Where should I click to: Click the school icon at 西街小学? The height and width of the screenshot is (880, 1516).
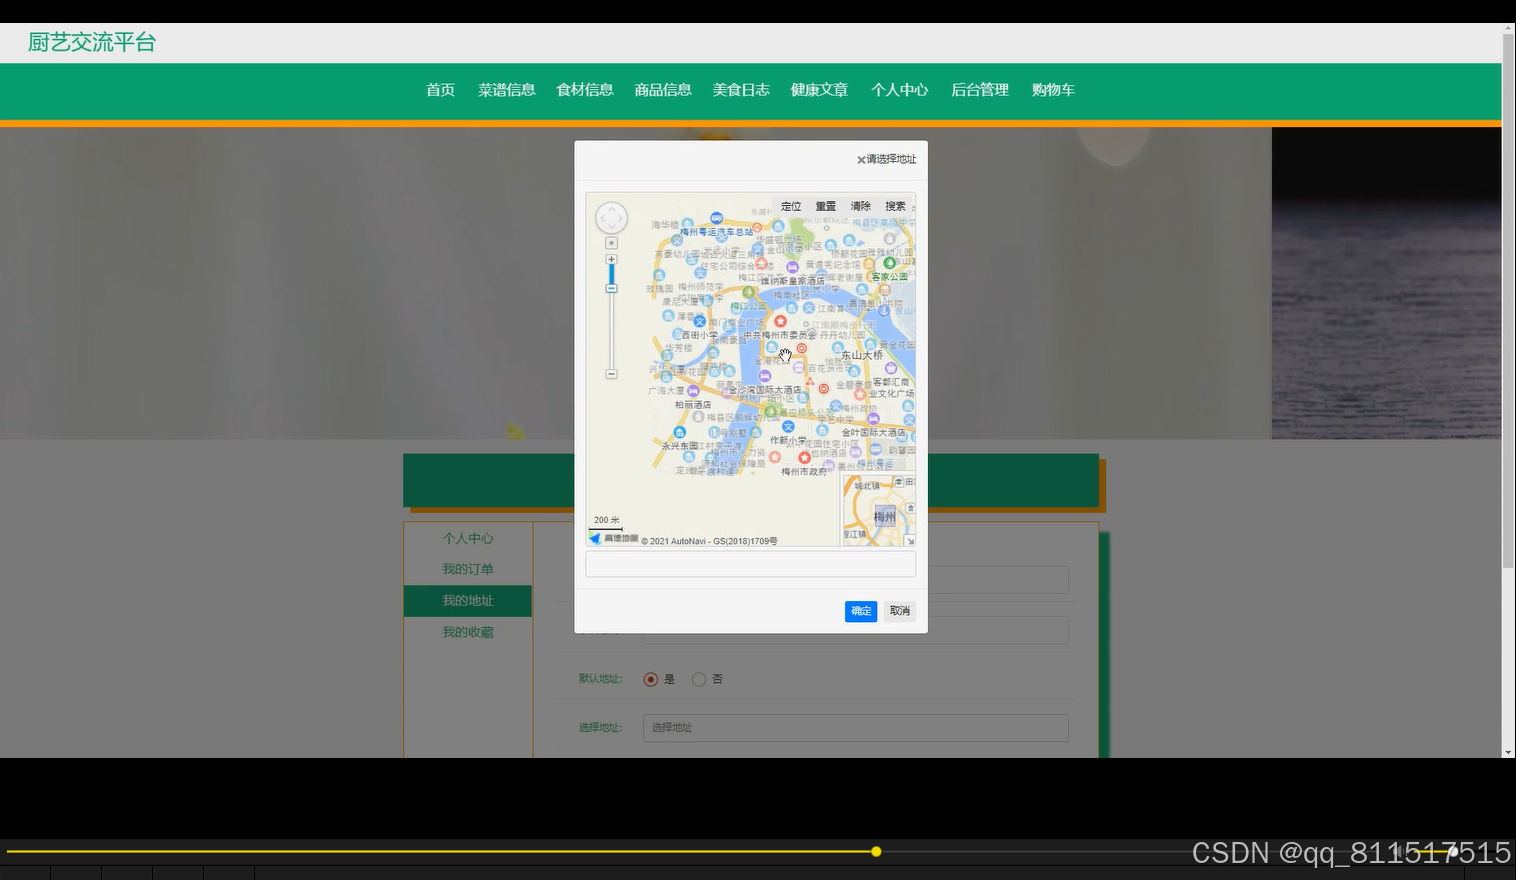[x=700, y=321]
